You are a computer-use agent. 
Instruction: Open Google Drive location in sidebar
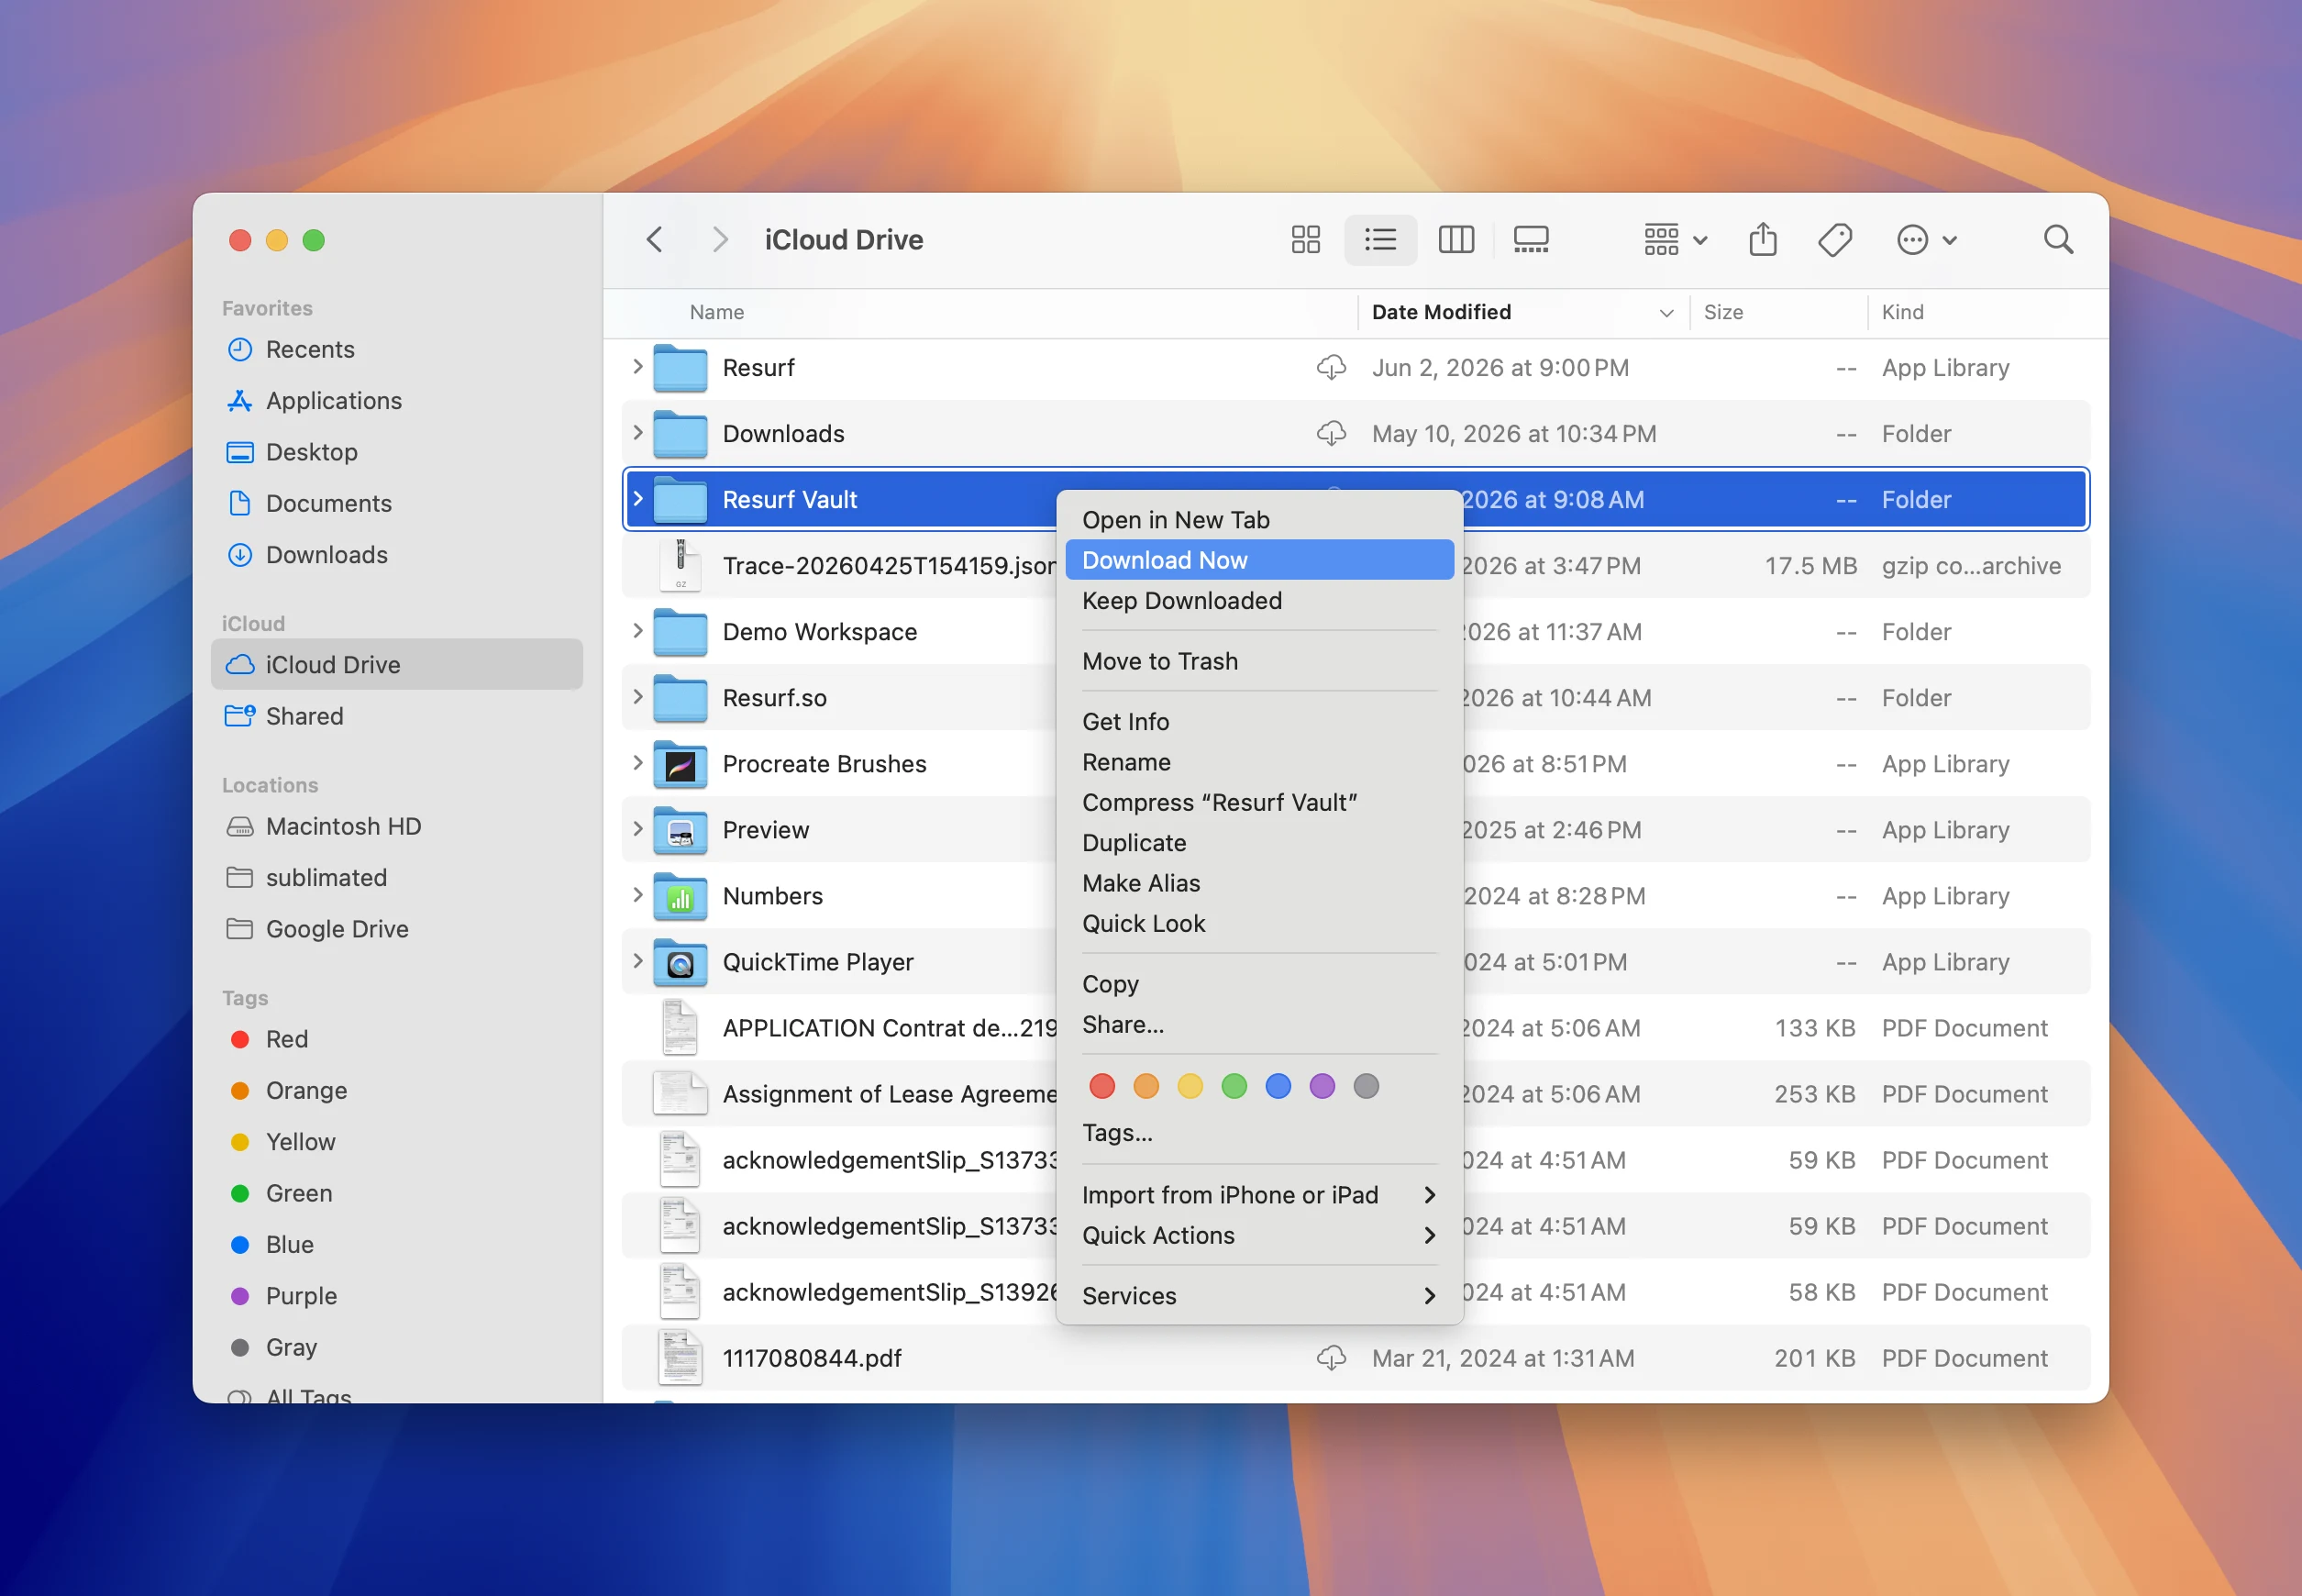pyautogui.click(x=397, y=929)
